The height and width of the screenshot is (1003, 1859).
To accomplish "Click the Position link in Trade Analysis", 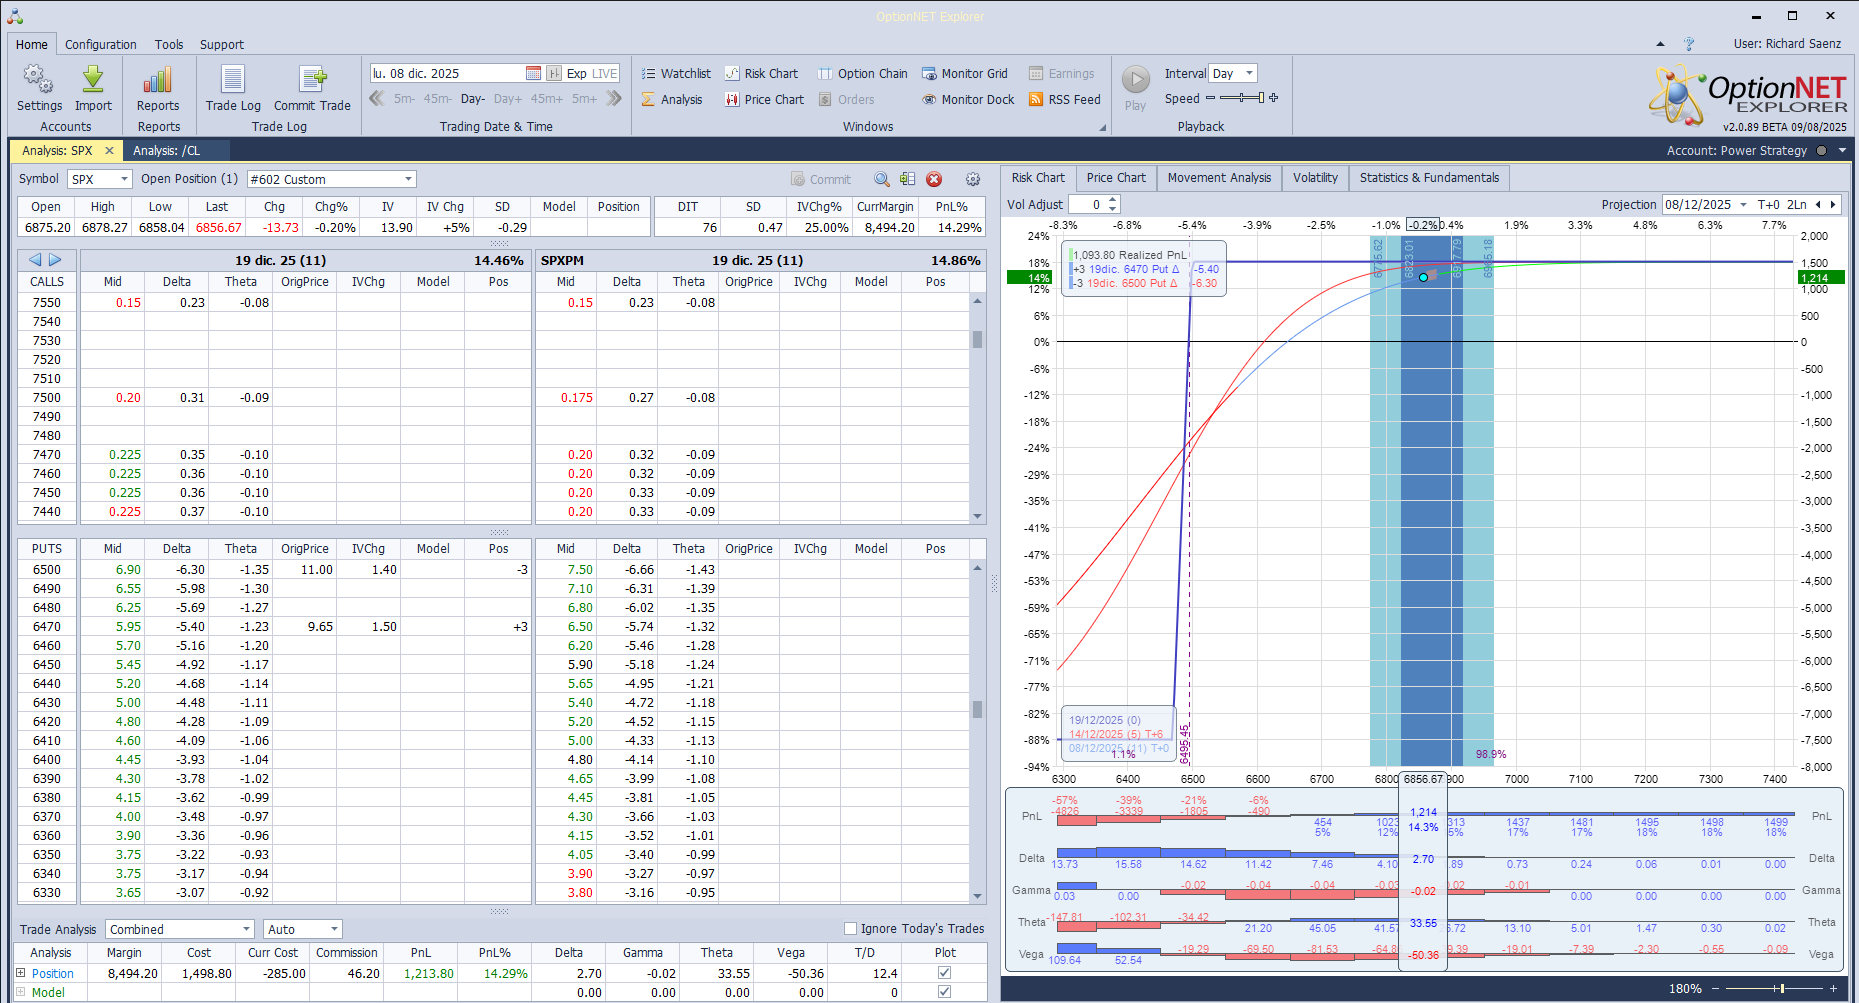I will (x=53, y=973).
